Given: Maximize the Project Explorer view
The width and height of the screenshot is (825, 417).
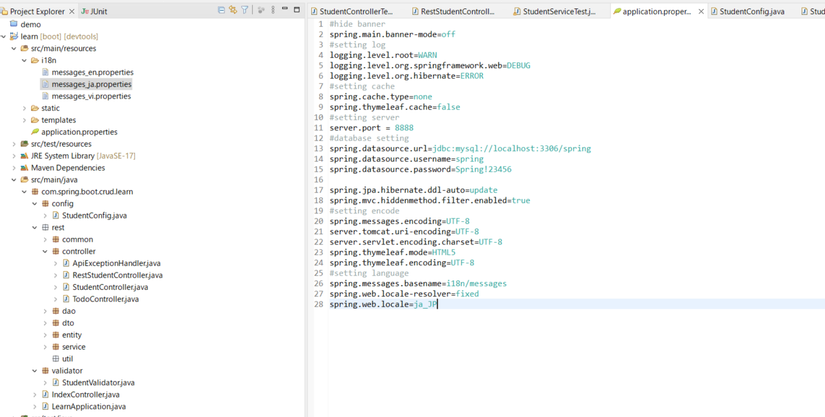Looking at the screenshot, I should click(297, 9).
